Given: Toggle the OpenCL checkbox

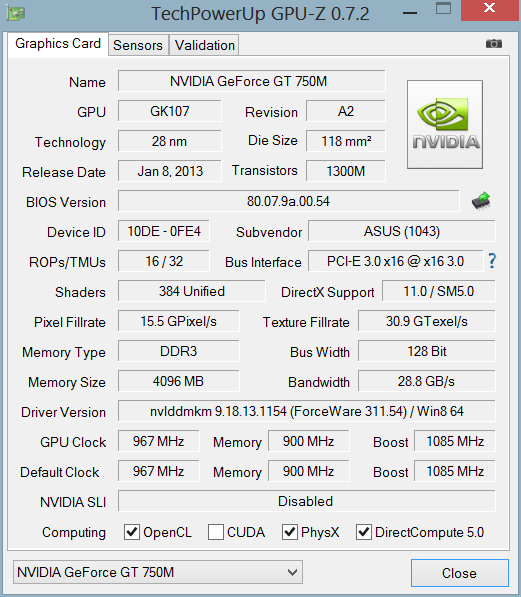Looking at the screenshot, I should [132, 532].
